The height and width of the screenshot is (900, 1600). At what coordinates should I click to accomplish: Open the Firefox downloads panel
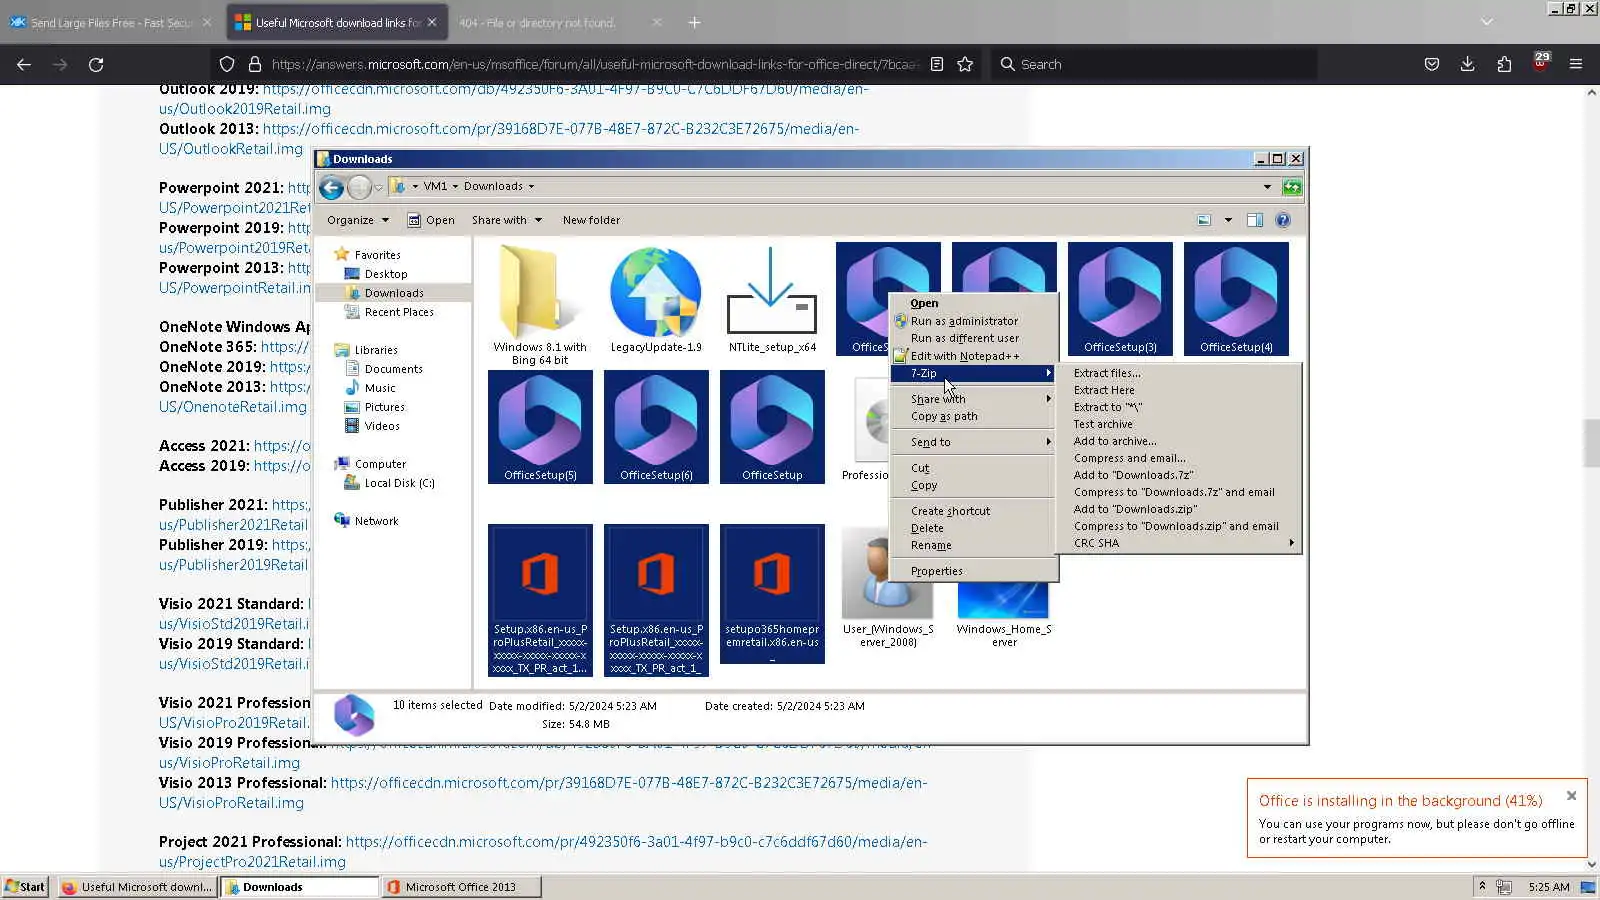(1467, 64)
